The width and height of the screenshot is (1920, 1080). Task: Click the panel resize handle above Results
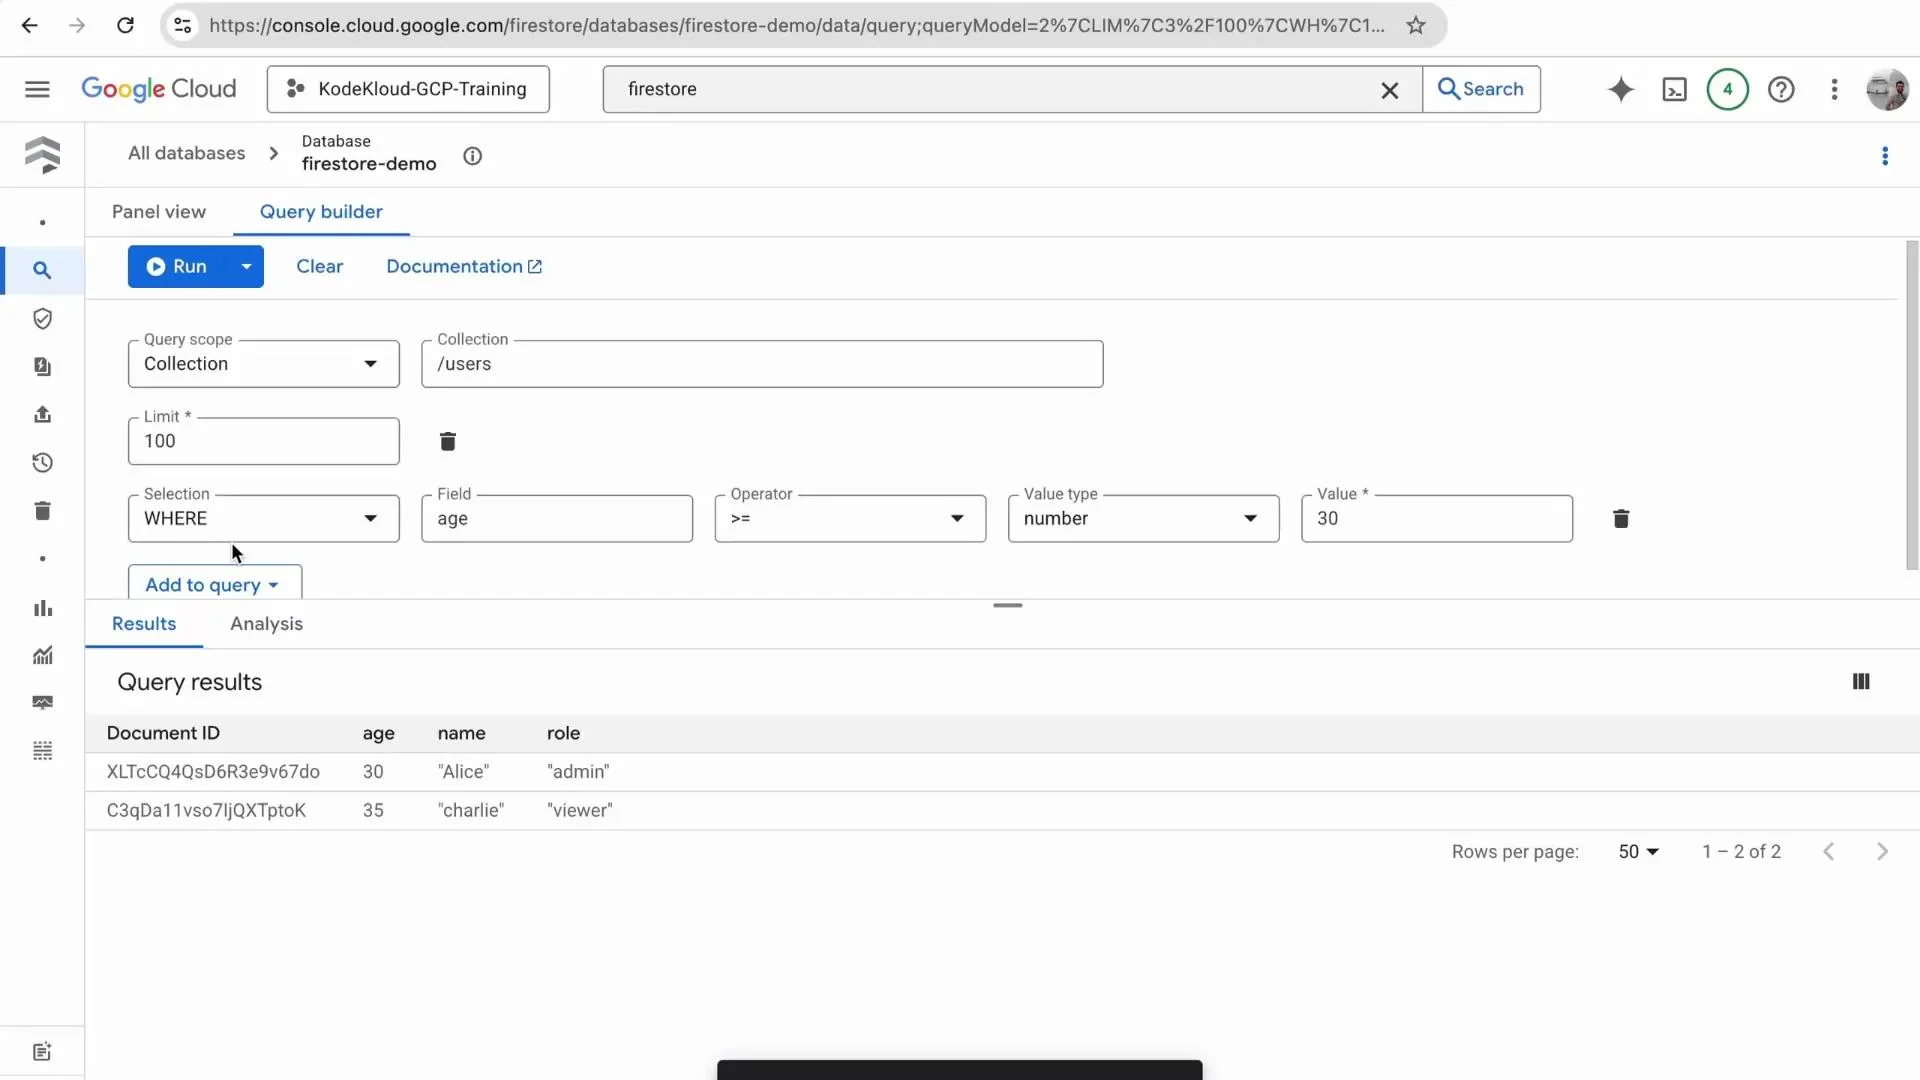point(1007,605)
